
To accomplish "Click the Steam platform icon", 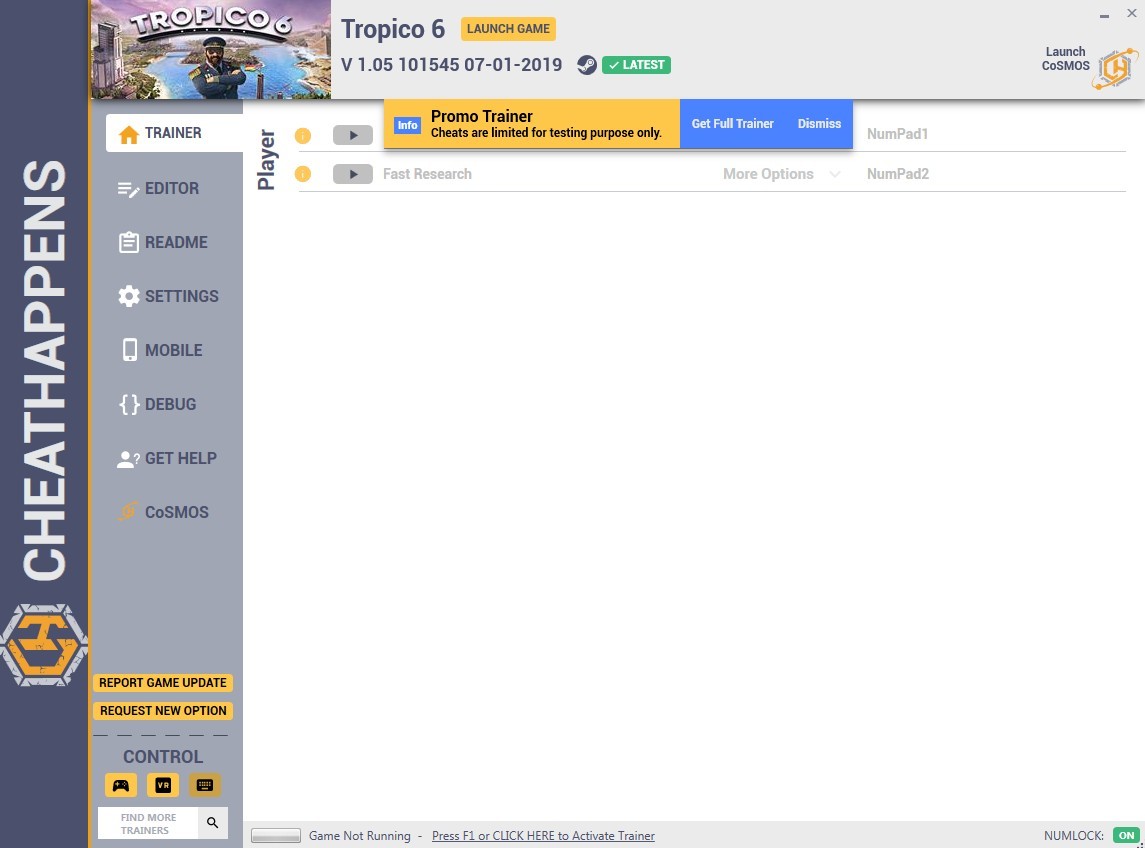I will [586, 65].
